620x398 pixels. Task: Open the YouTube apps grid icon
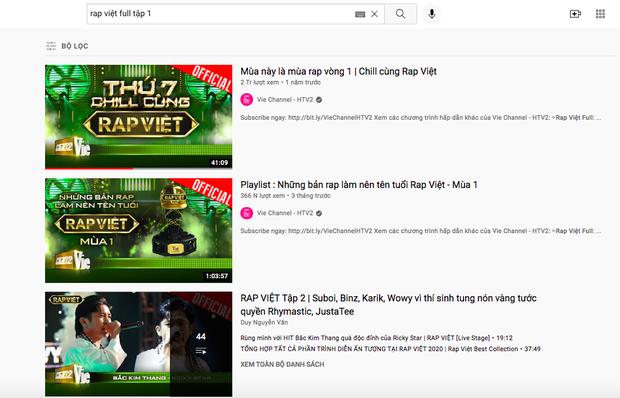pyautogui.click(x=600, y=14)
